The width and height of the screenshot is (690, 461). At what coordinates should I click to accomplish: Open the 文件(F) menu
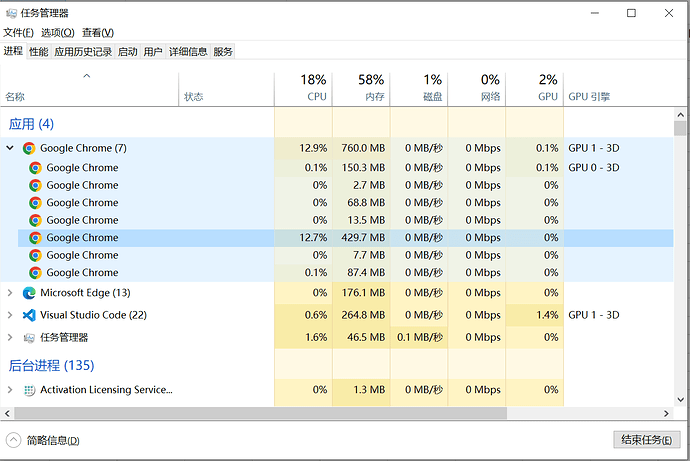[18, 33]
